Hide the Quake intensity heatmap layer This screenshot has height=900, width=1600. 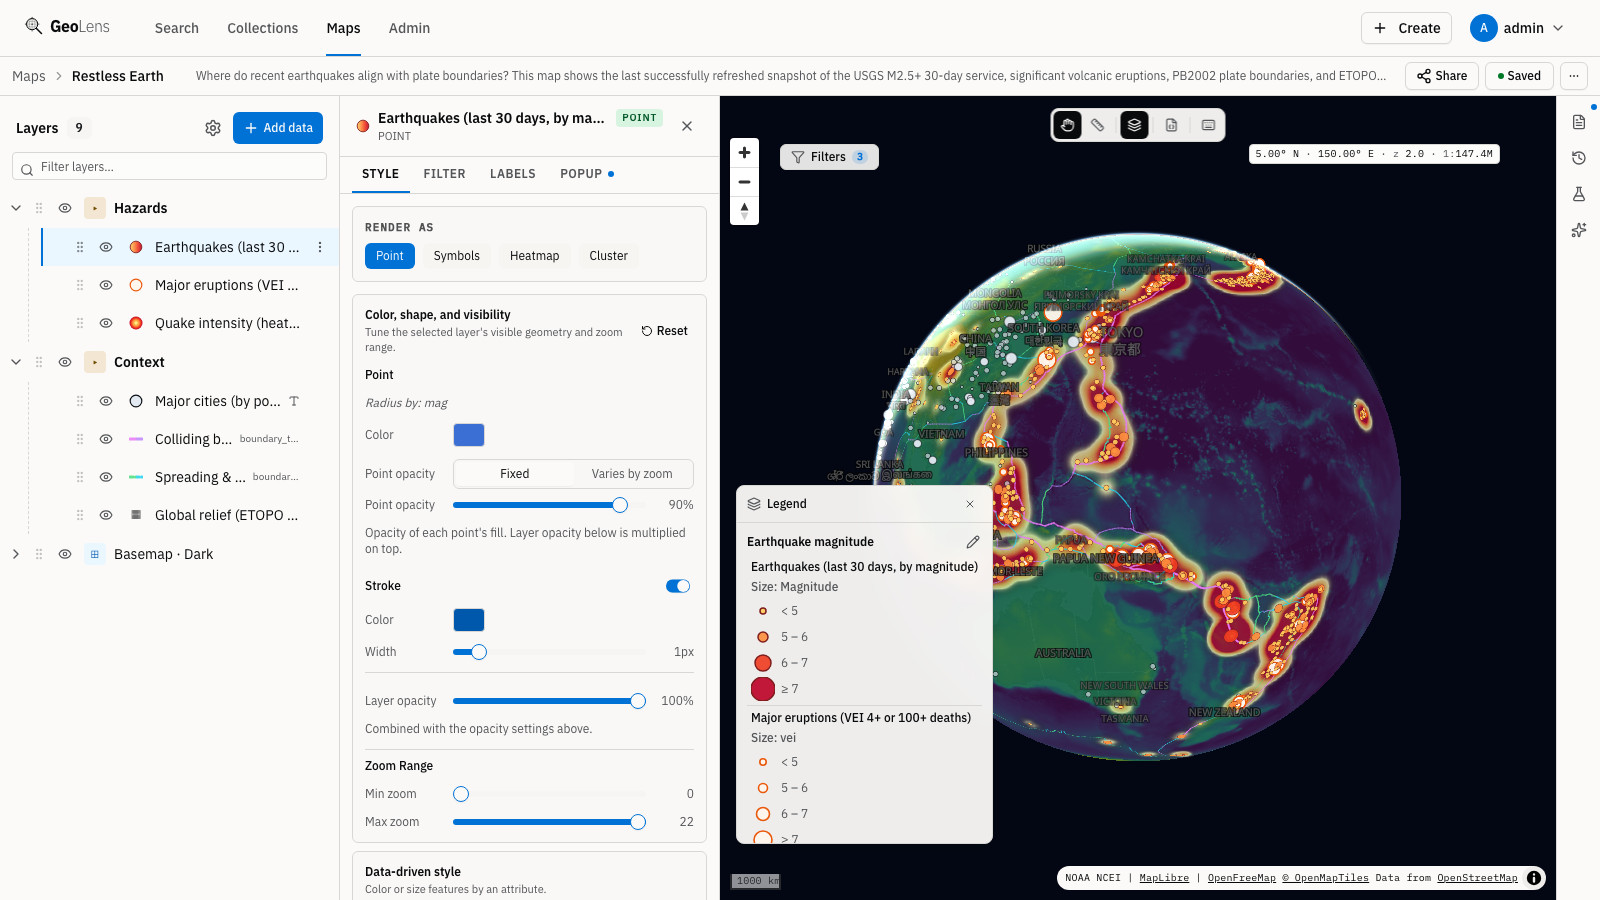(x=106, y=323)
